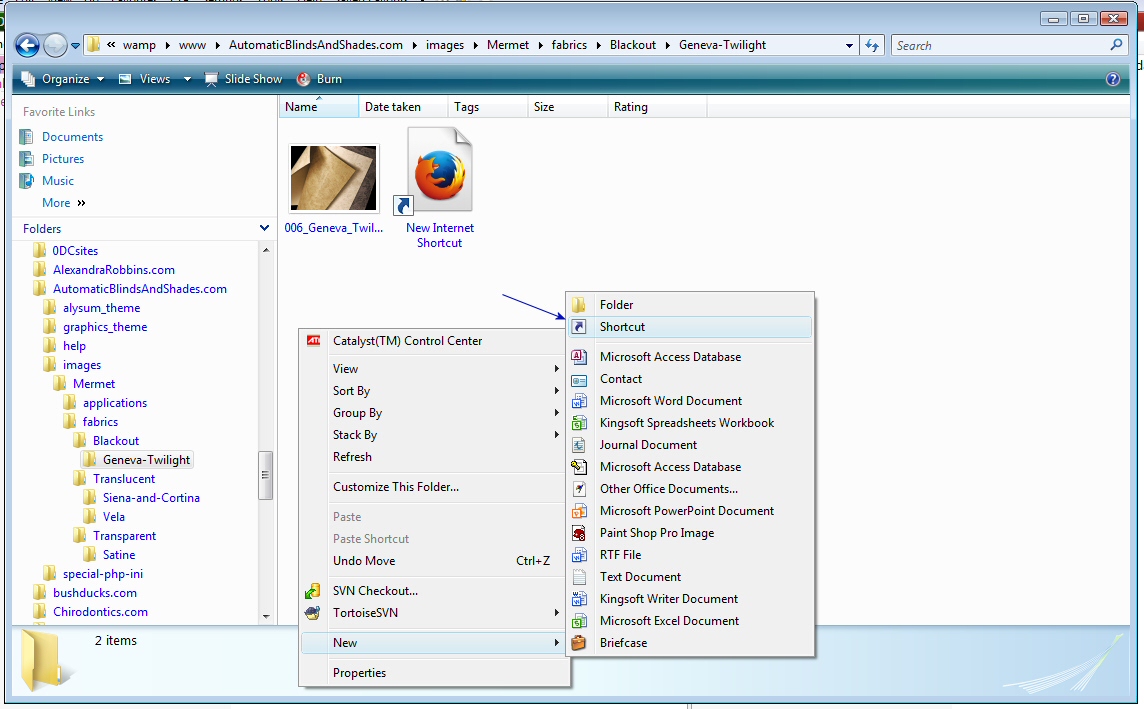Select the Translucent folder in tree
The width and height of the screenshot is (1144, 709).
pyautogui.click(x=124, y=479)
